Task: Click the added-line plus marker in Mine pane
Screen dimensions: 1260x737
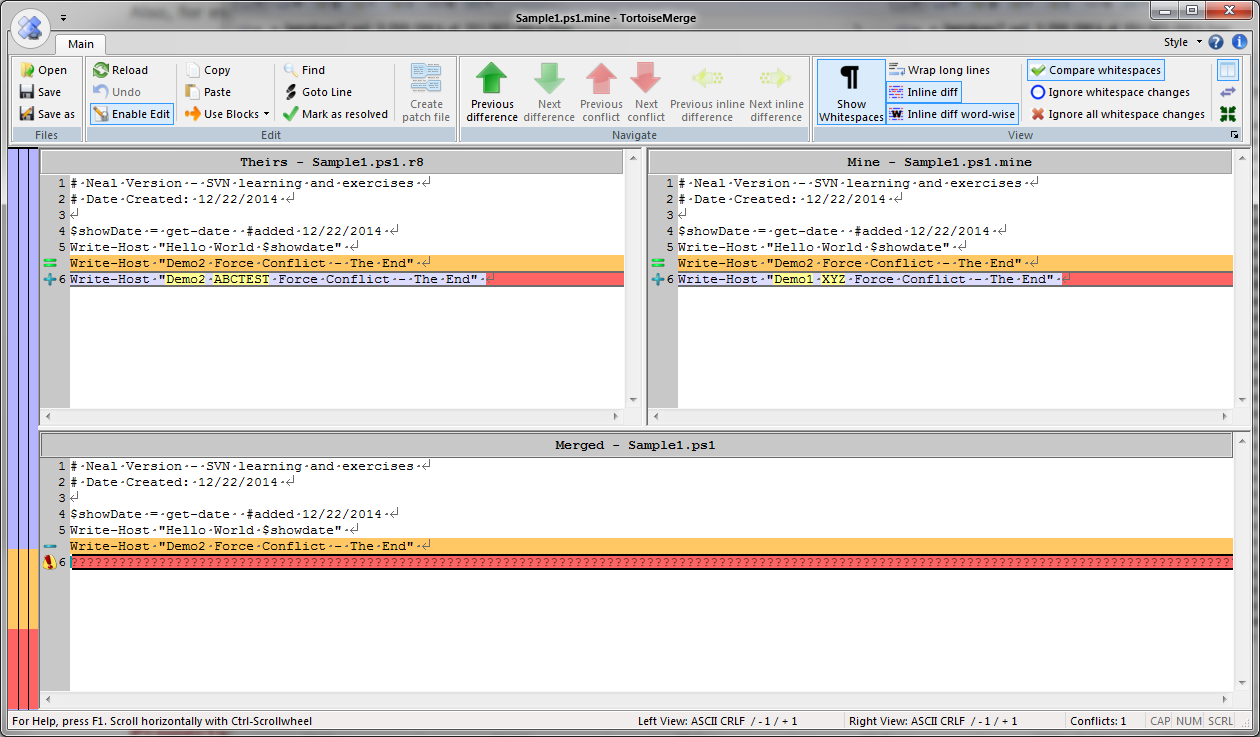Action: [658, 280]
